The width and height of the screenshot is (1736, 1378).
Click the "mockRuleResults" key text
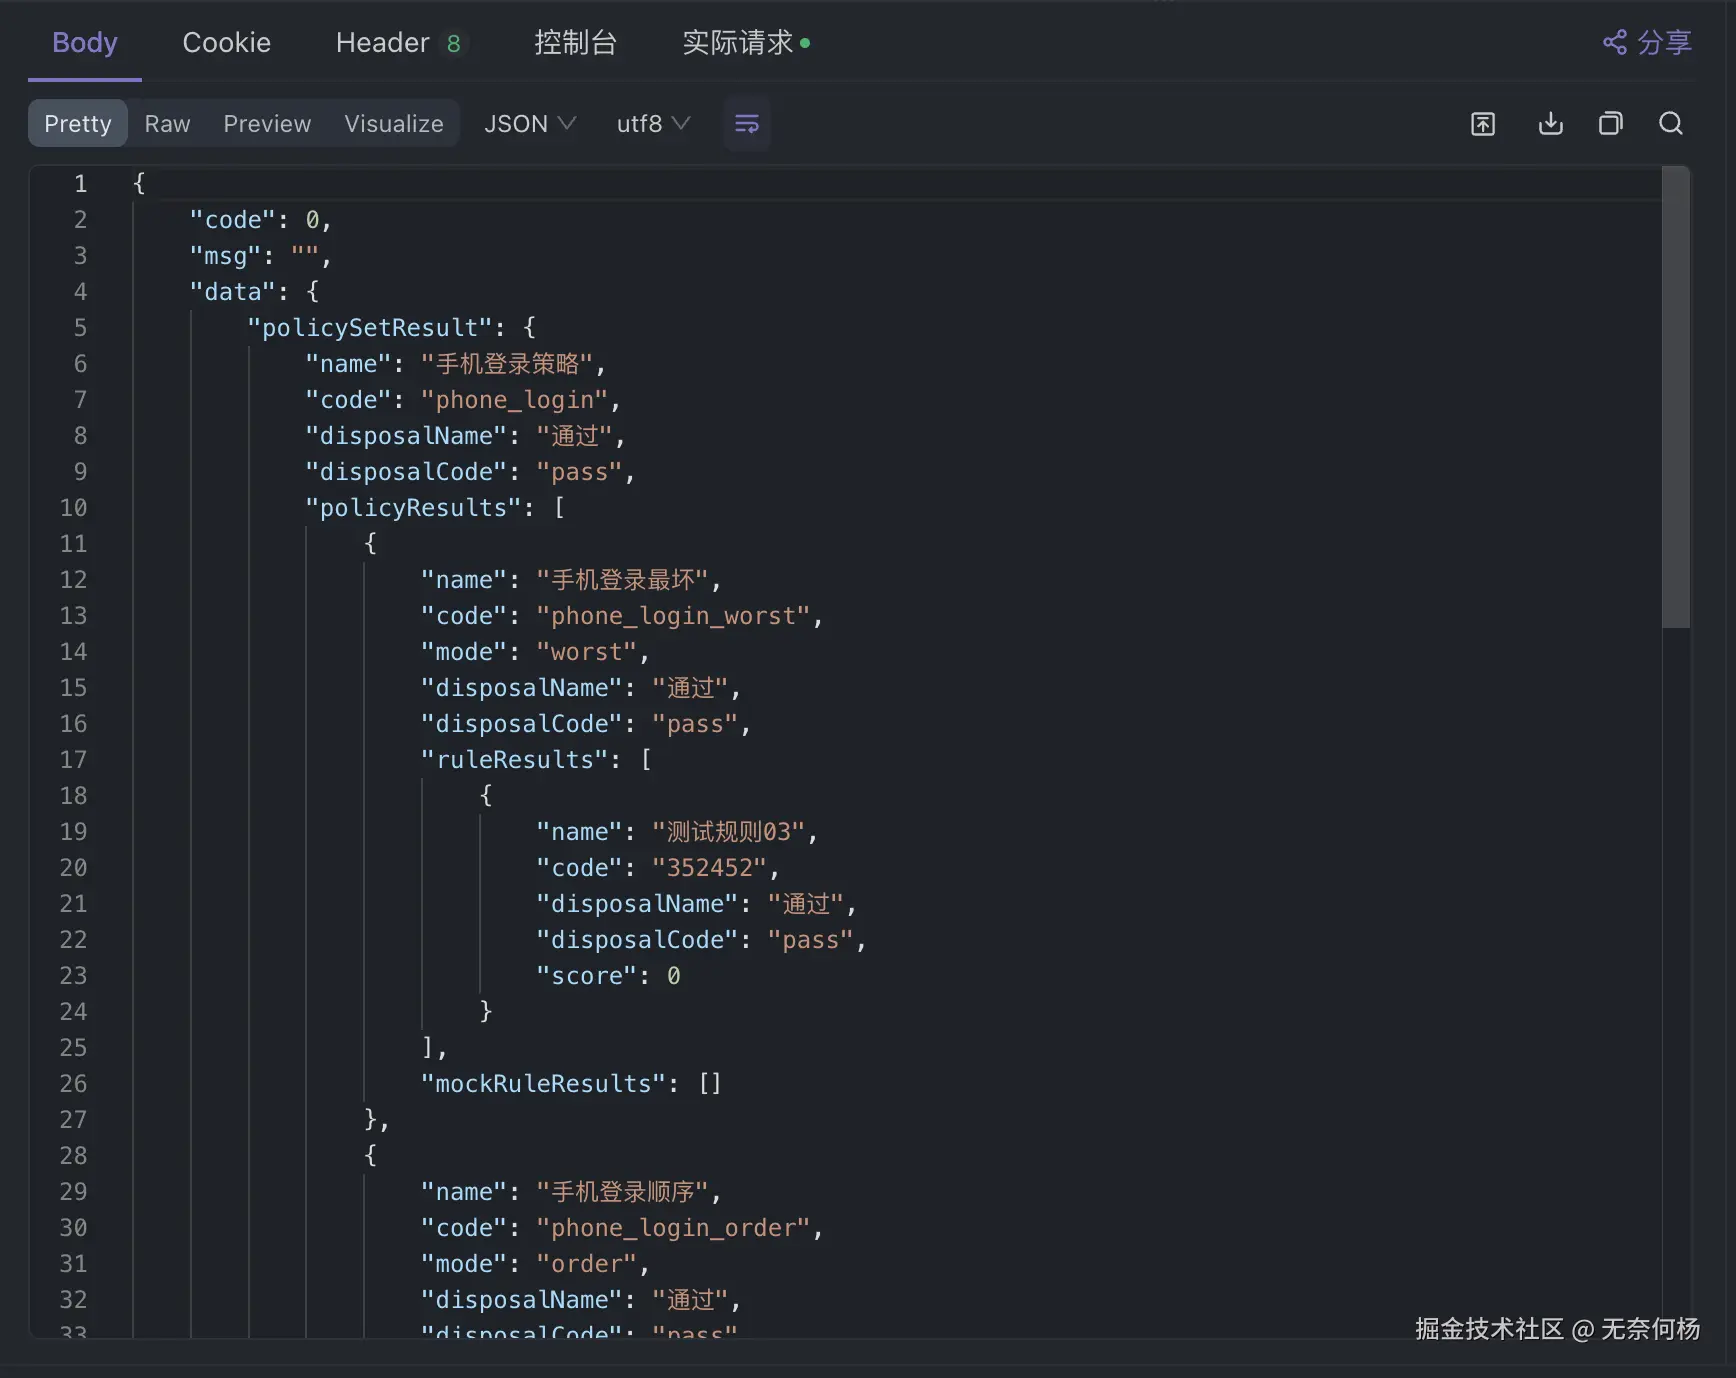(x=544, y=1083)
